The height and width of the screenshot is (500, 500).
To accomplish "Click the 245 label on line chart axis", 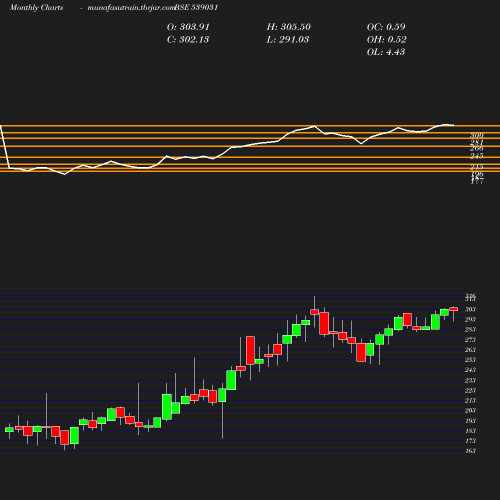I will 477,156.
